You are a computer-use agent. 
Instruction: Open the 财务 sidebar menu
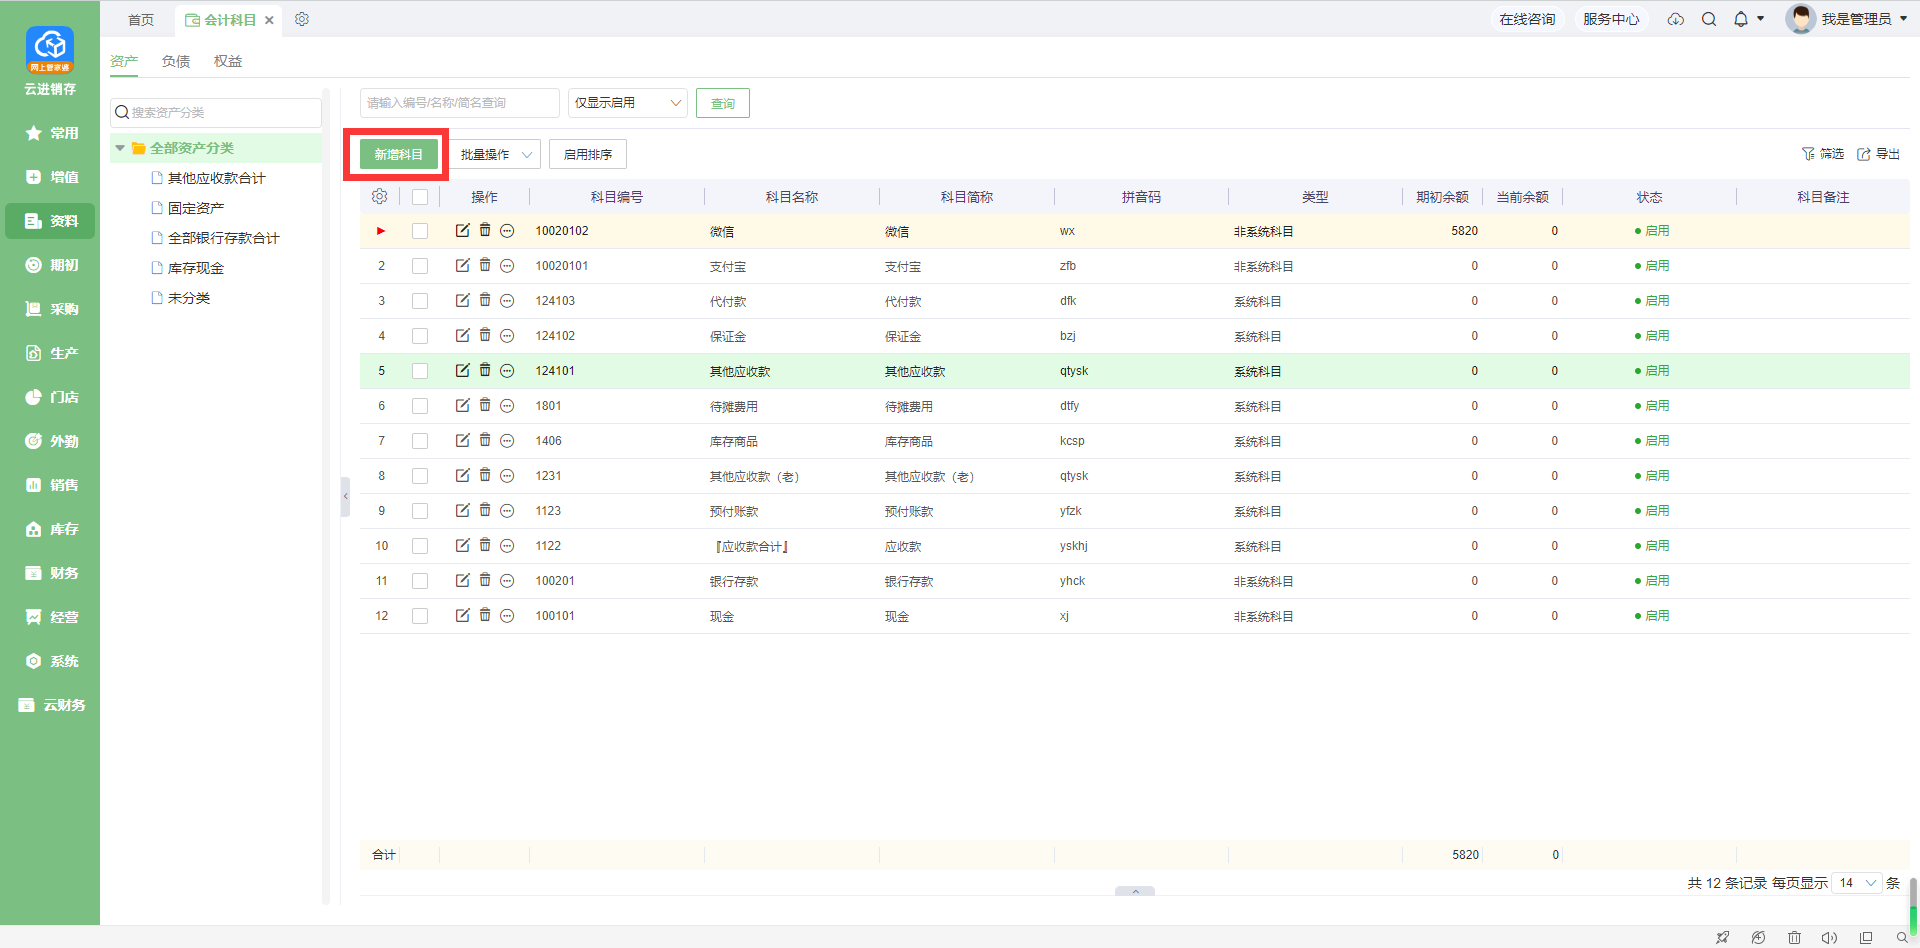50,573
